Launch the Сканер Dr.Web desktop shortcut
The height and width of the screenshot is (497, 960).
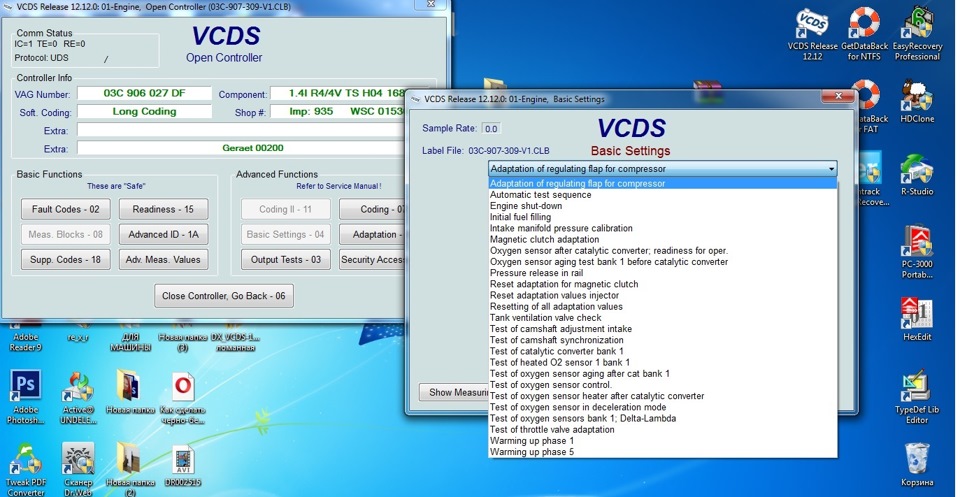78,470
